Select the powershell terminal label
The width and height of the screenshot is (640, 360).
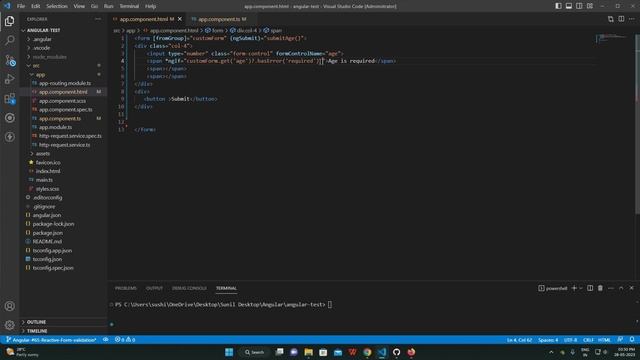[x=553, y=288]
